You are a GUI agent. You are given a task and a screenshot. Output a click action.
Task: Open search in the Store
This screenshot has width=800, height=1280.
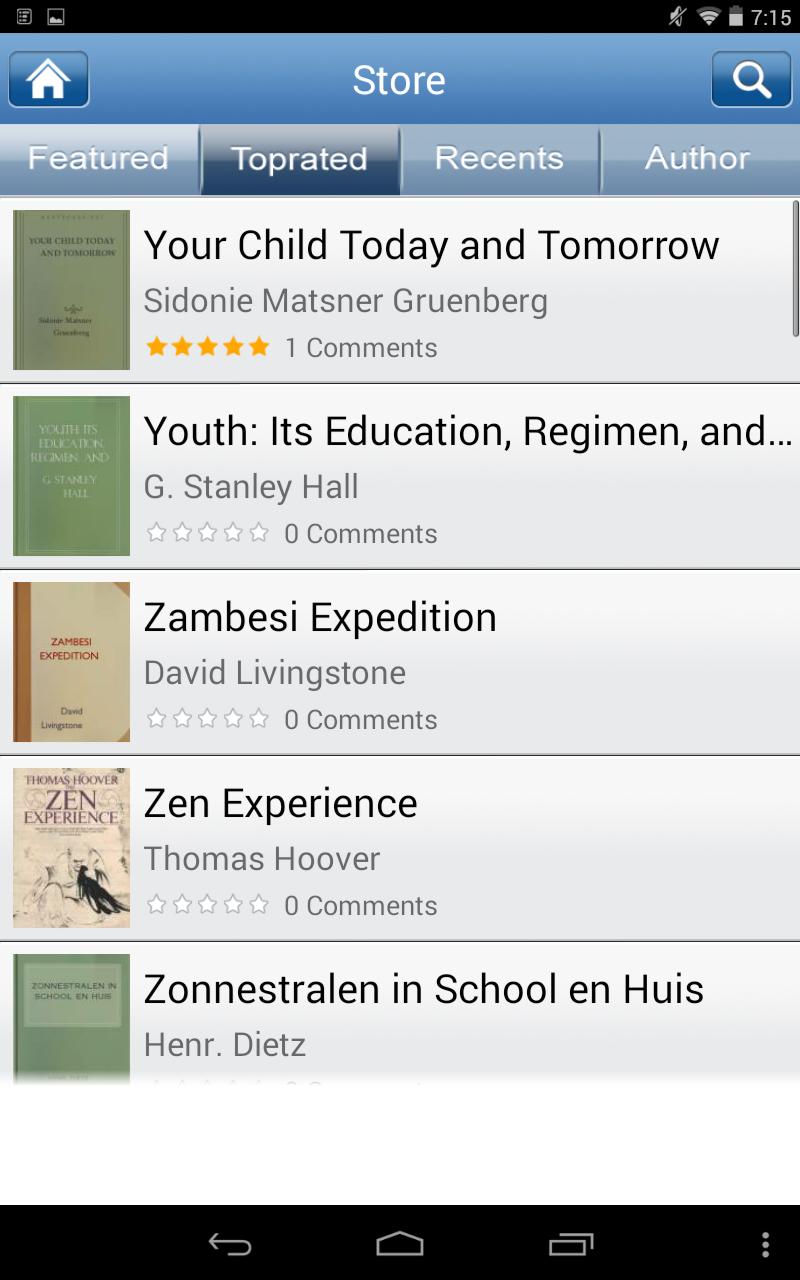pos(751,79)
